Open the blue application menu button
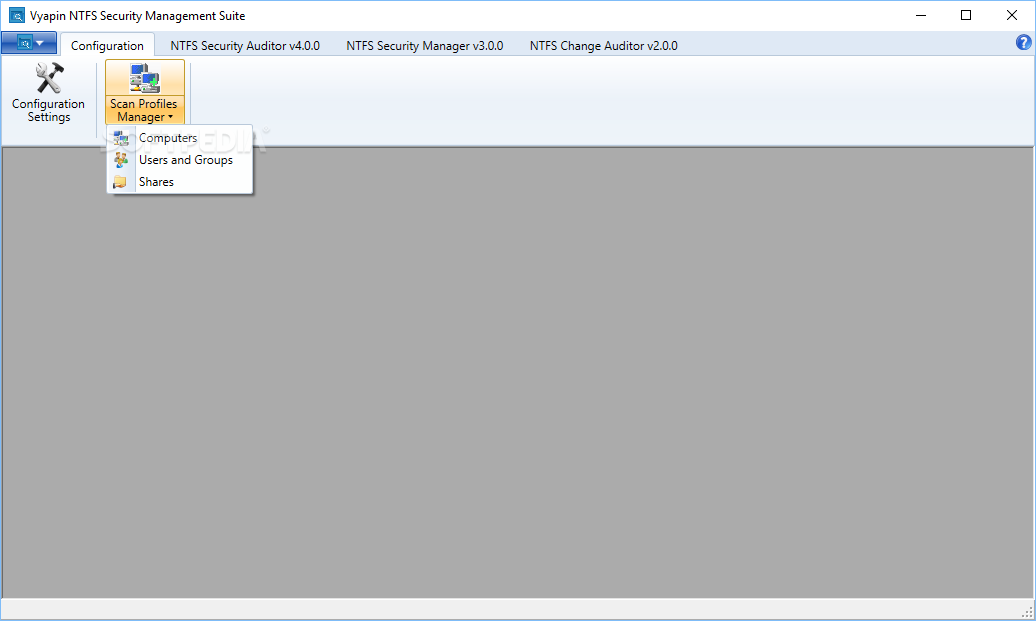This screenshot has height=621, width=1036. pyautogui.click(x=29, y=43)
